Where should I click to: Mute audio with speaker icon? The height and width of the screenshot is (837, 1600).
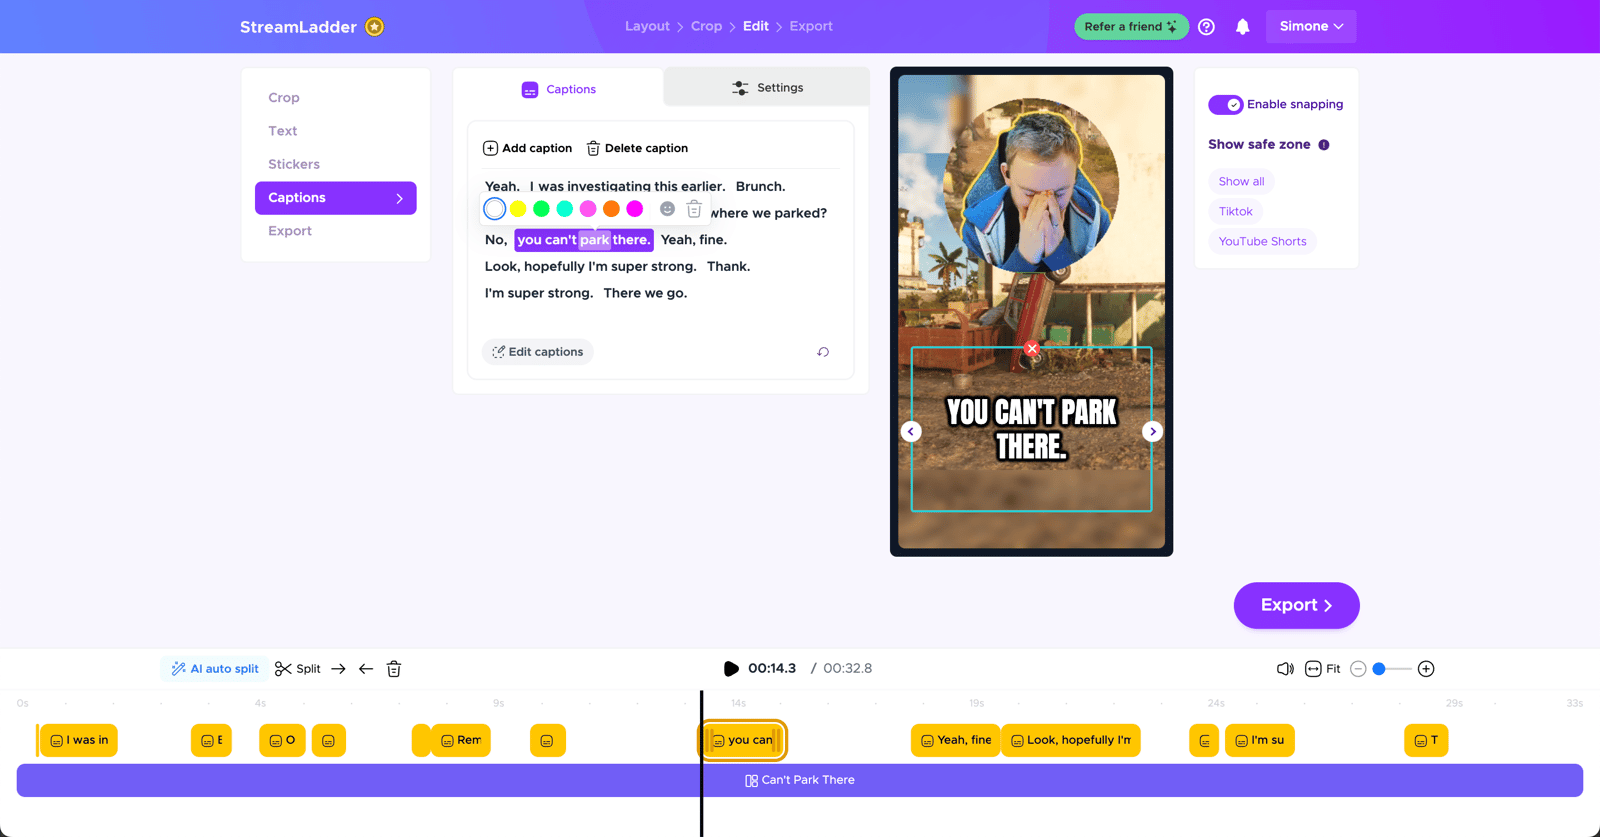point(1285,669)
